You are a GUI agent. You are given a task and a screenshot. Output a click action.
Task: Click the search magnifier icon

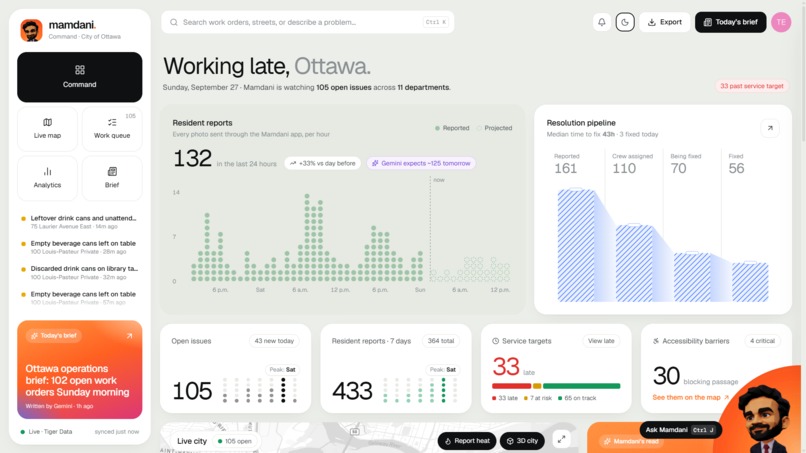pos(174,22)
